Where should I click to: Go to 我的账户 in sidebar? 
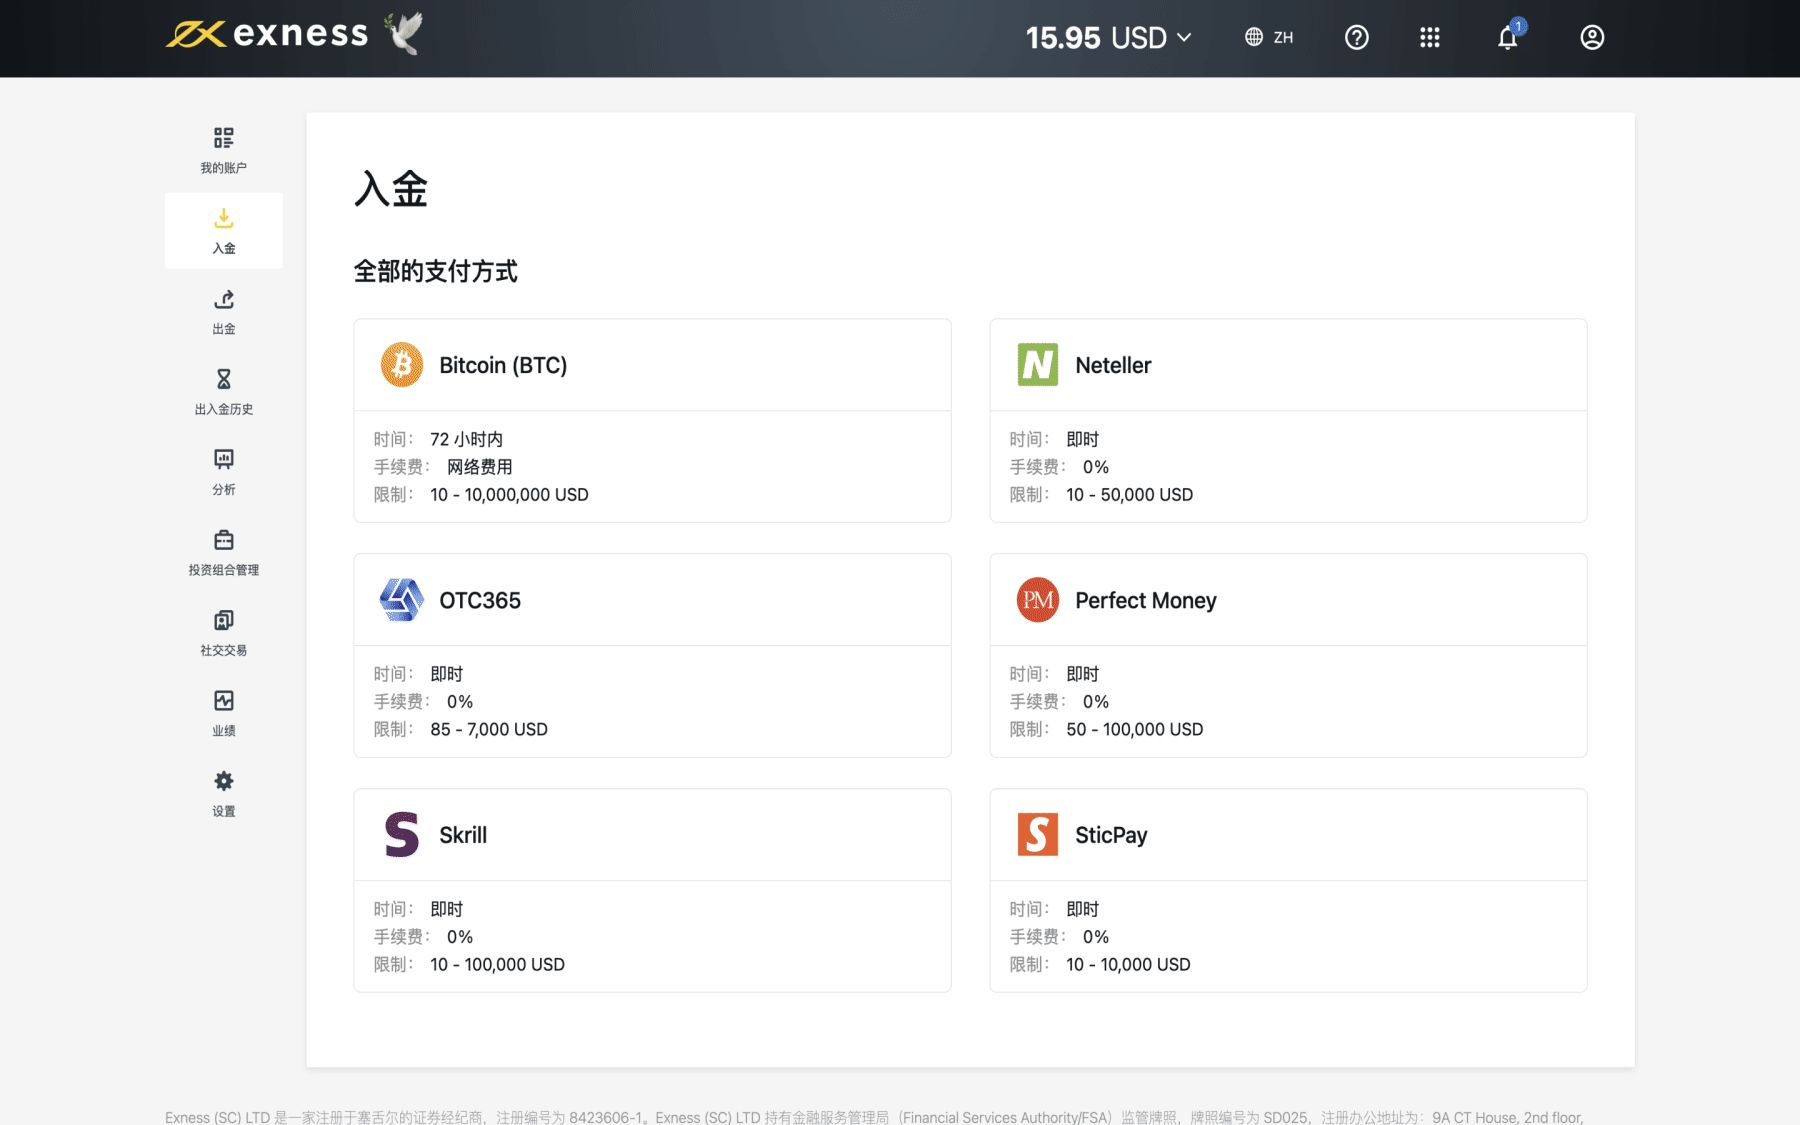point(223,150)
